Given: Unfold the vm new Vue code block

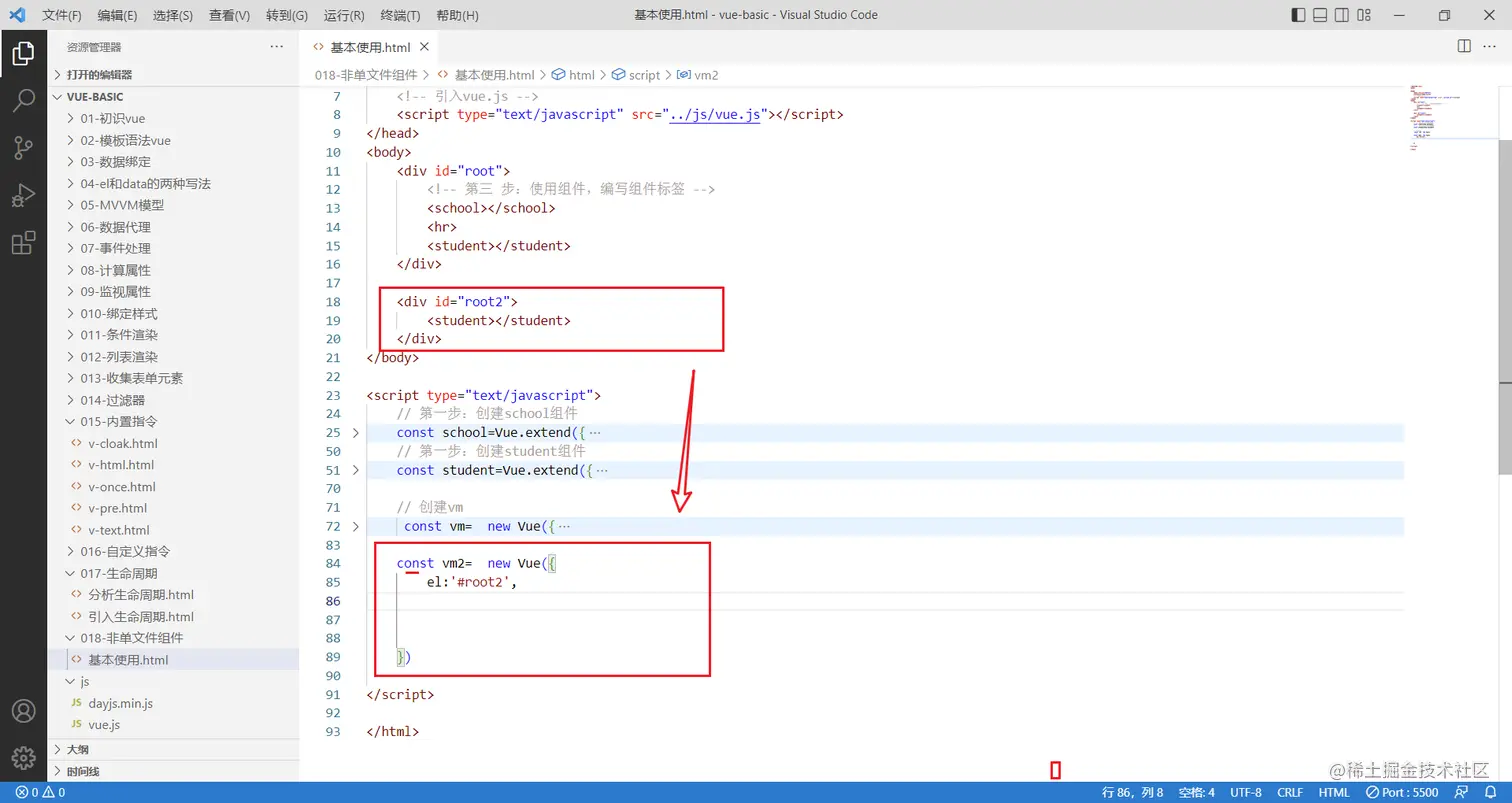Looking at the screenshot, I should [356, 526].
